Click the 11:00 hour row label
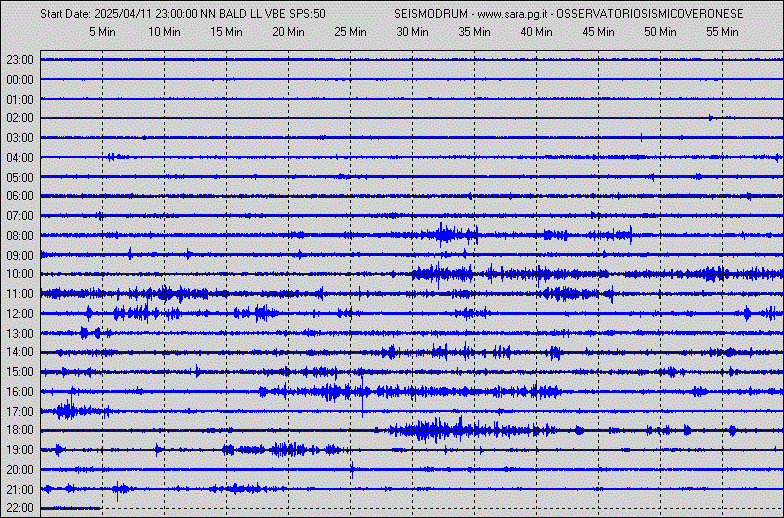This screenshot has width=784, height=518. tap(20, 294)
